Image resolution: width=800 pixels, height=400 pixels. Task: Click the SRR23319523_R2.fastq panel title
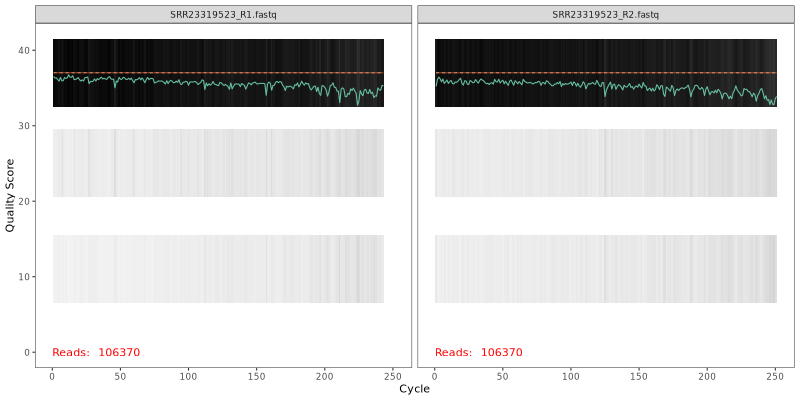(606, 15)
